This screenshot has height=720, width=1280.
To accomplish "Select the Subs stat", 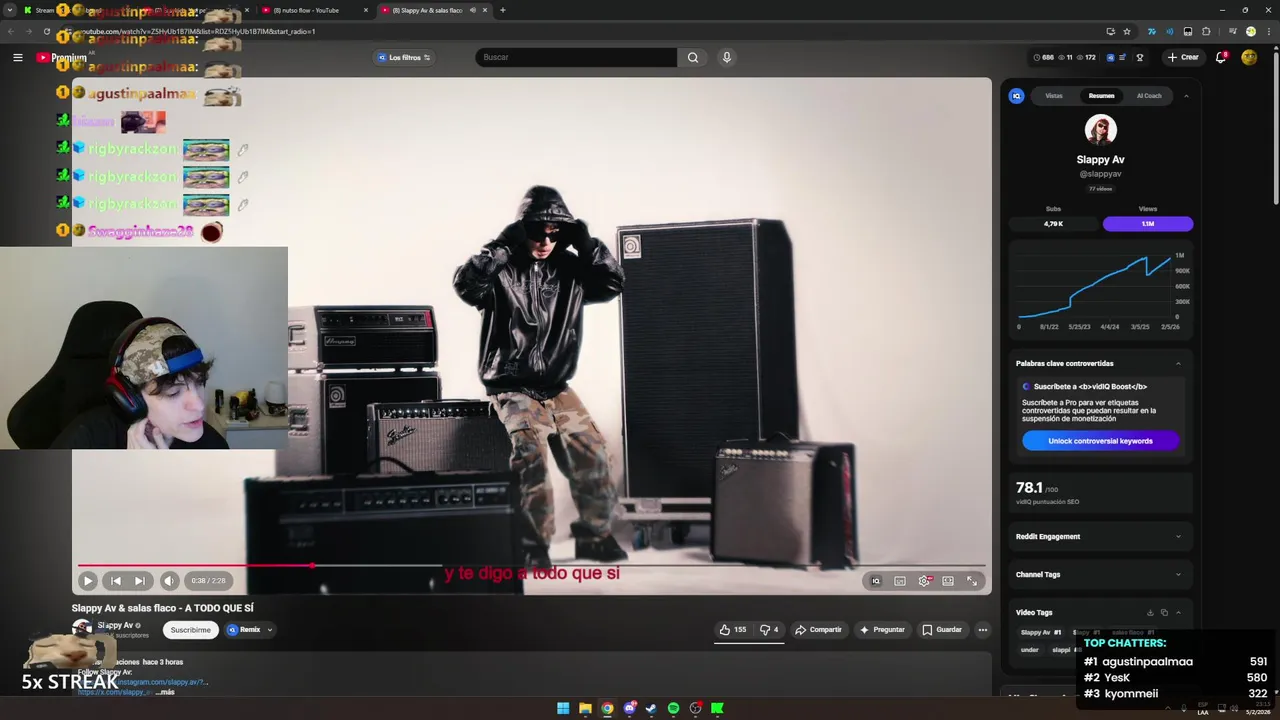I will click(1053, 224).
